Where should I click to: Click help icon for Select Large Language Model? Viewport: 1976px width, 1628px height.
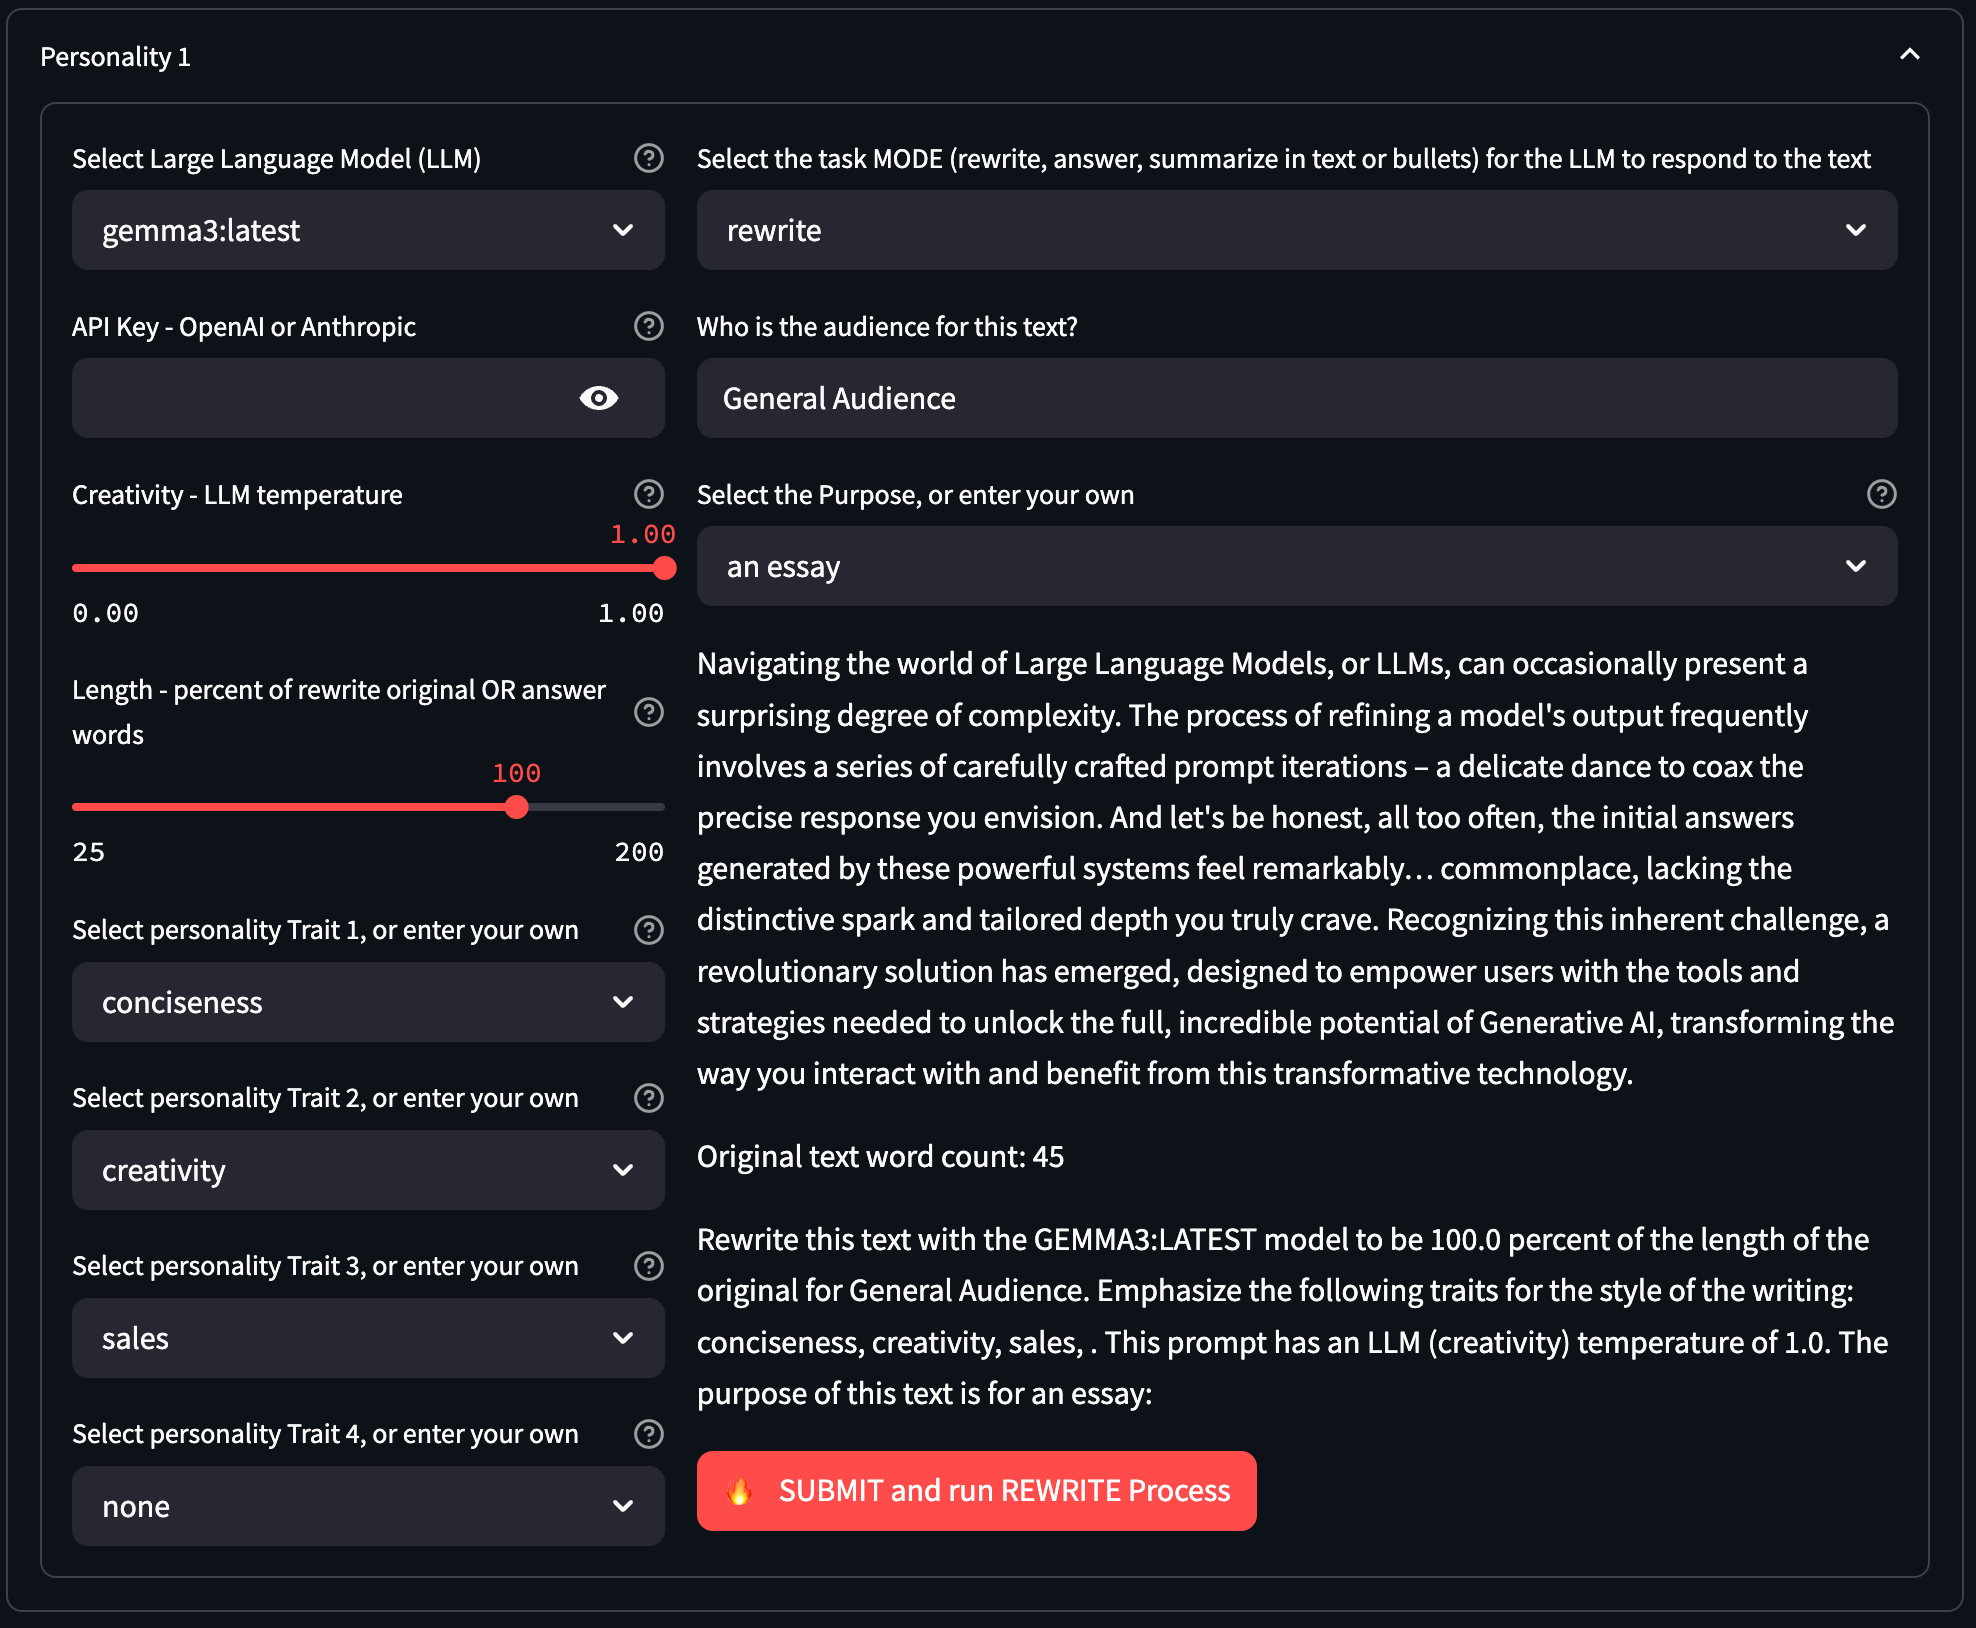point(648,158)
